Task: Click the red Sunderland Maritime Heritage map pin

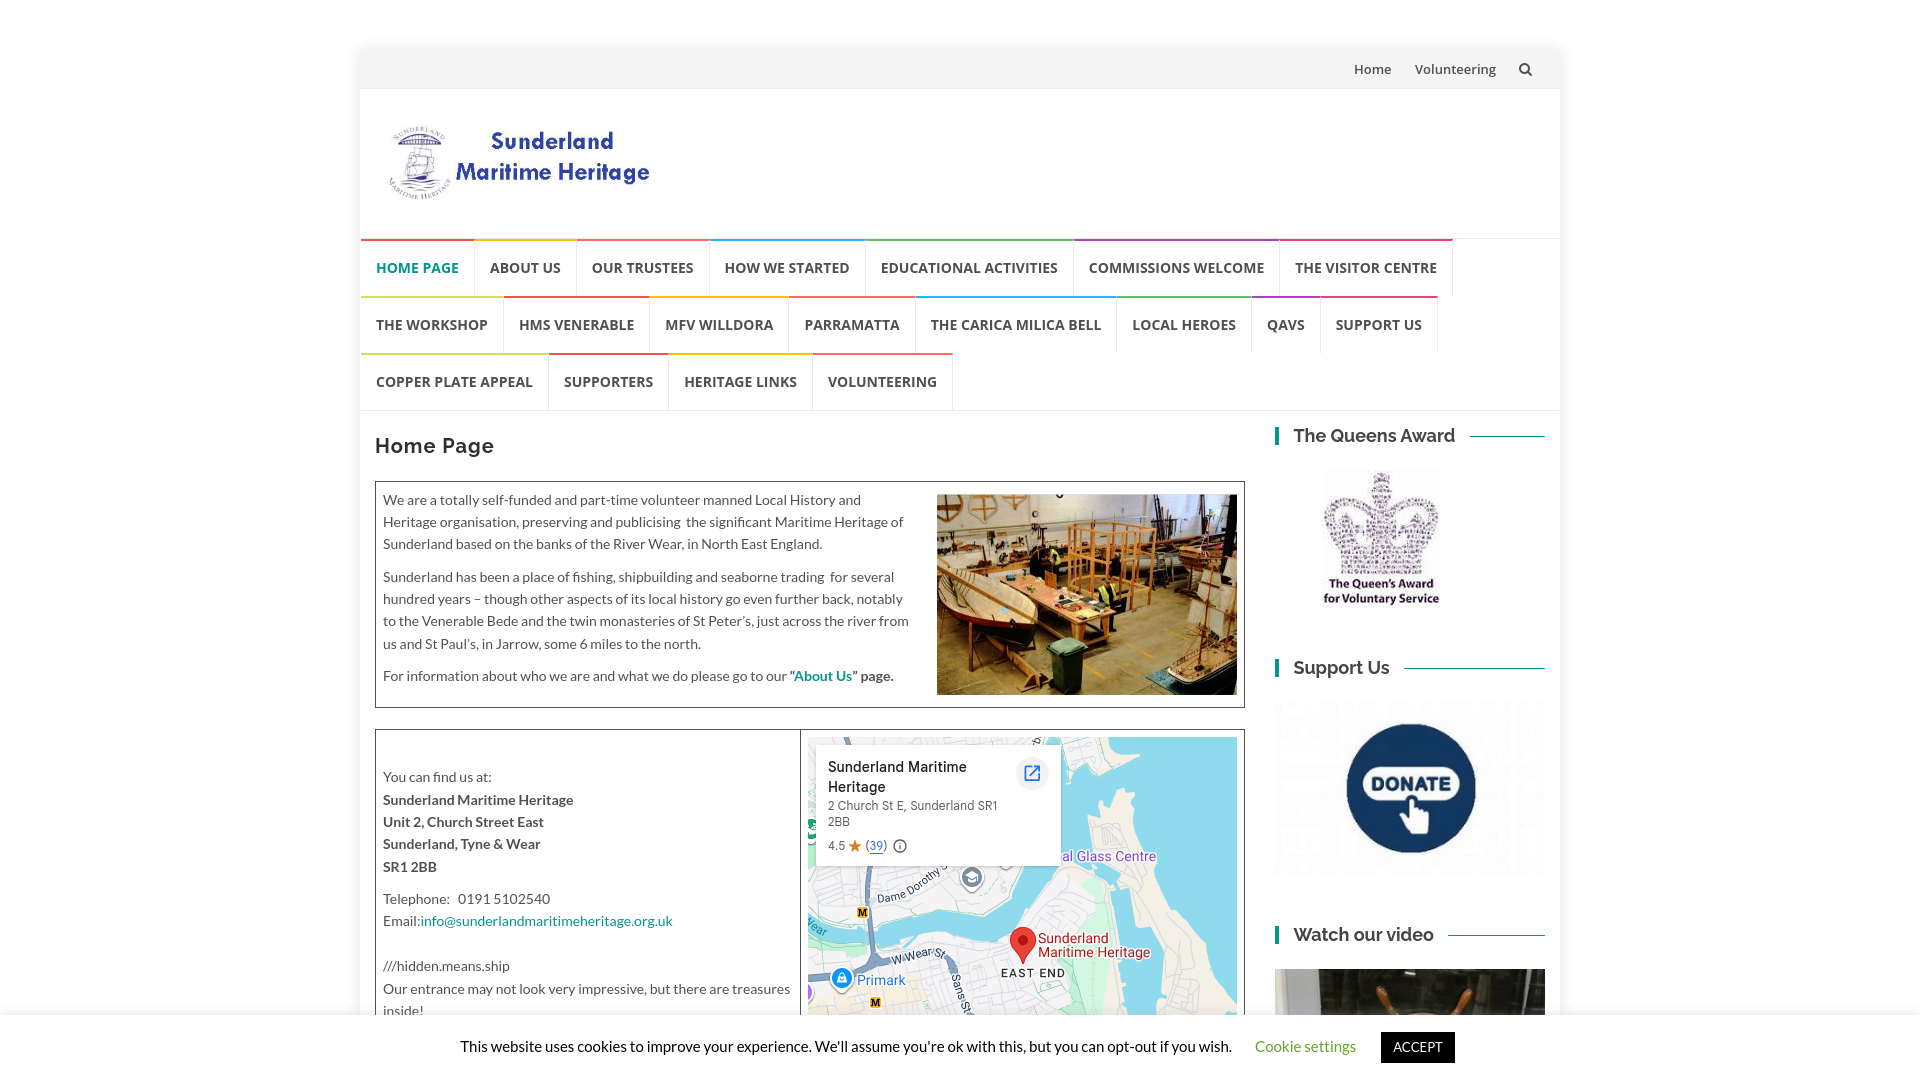Action: [1022, 945]
